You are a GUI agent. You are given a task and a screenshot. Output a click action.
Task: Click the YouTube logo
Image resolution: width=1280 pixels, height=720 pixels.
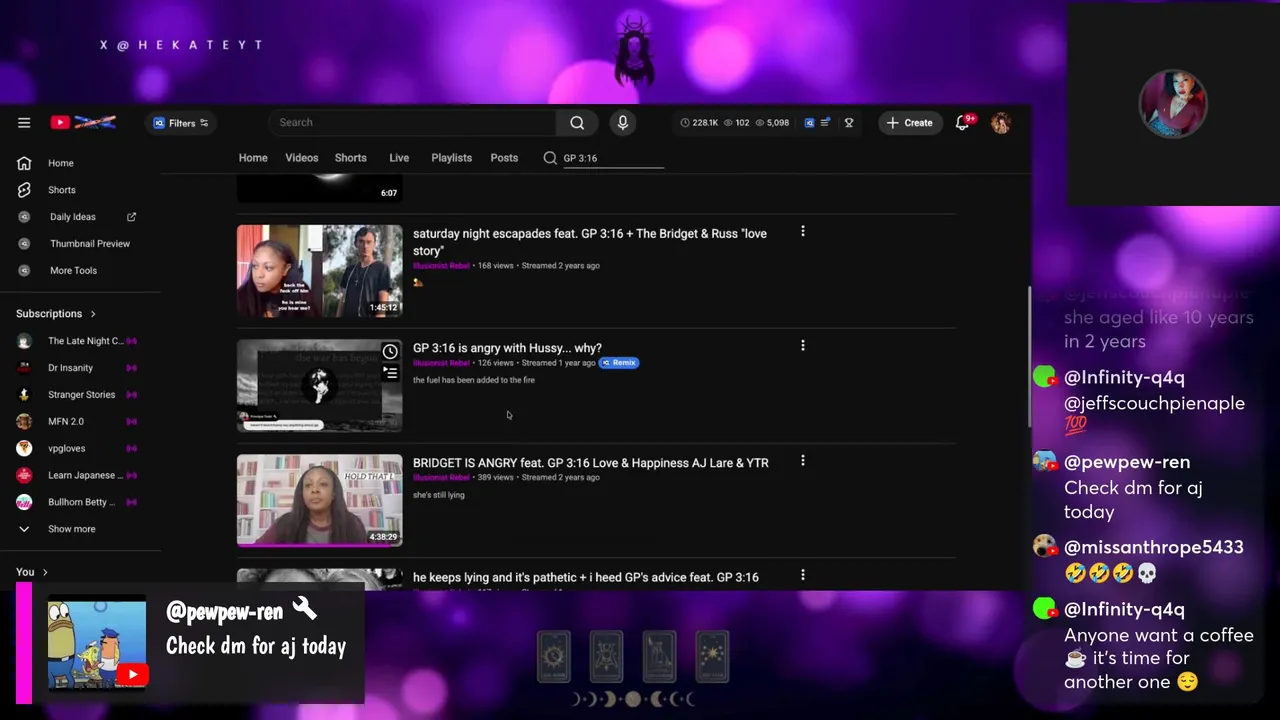click(x=84, y=123)
